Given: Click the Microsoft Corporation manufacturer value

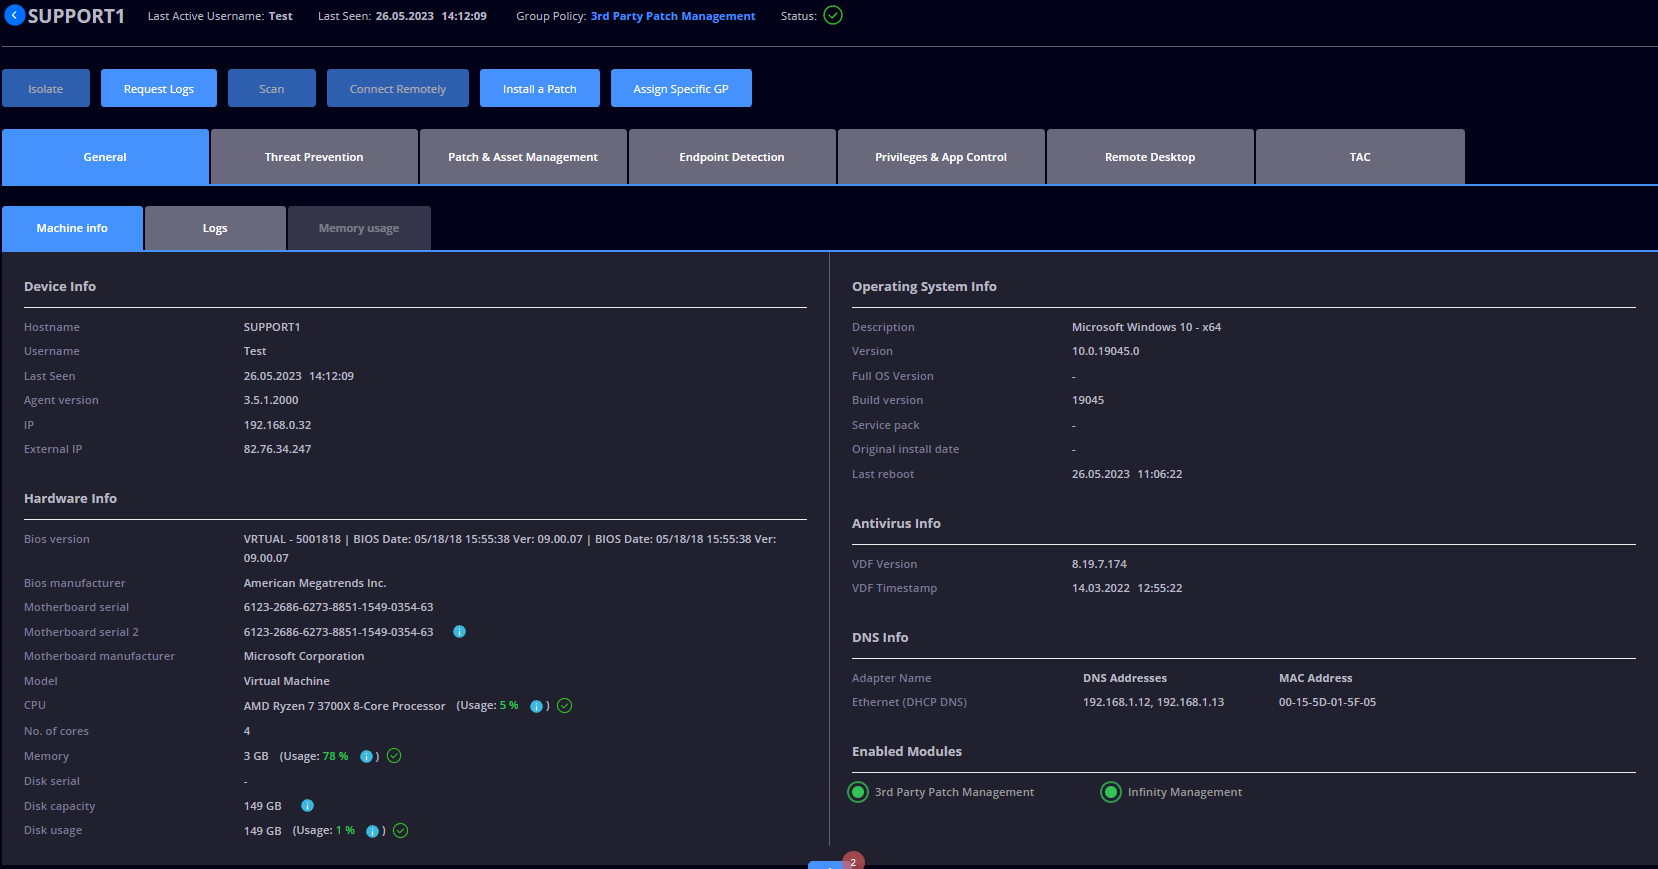Looking at the screenshot, I should click(x=304, y=656).
